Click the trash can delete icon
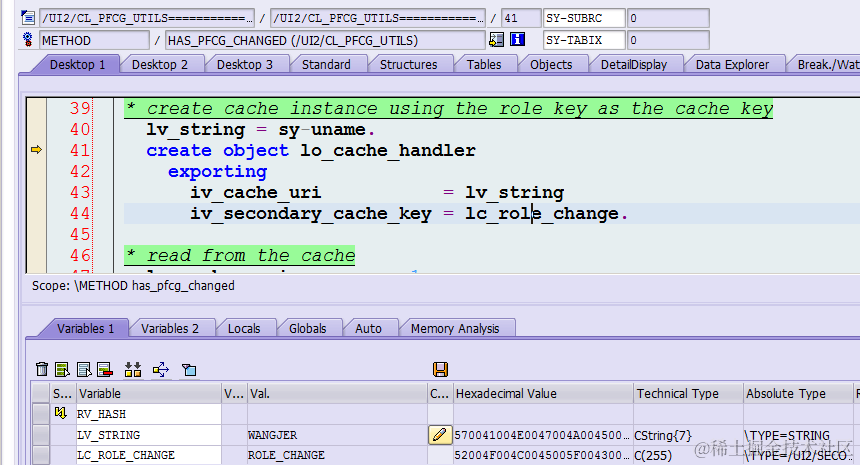The image size is (860, 465). 42,370
